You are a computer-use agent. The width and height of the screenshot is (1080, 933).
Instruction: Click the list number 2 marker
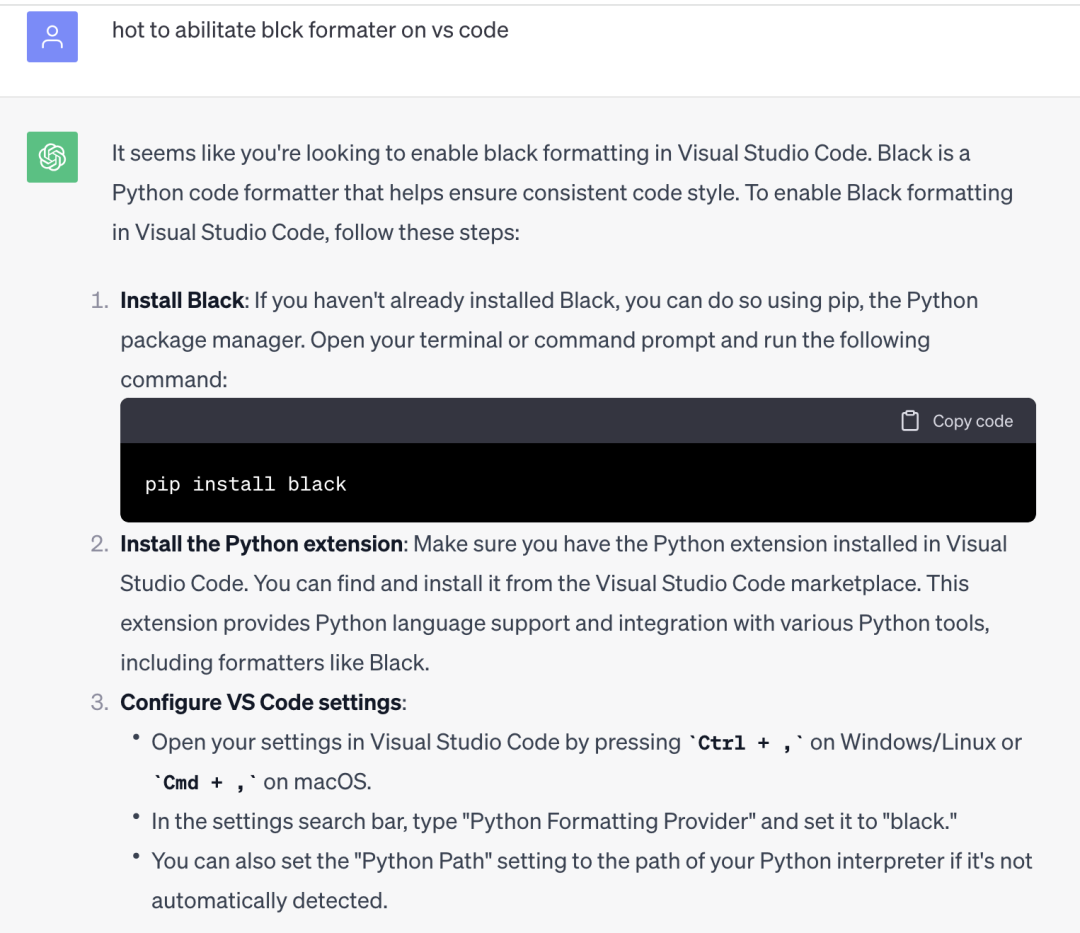(99, 544)
